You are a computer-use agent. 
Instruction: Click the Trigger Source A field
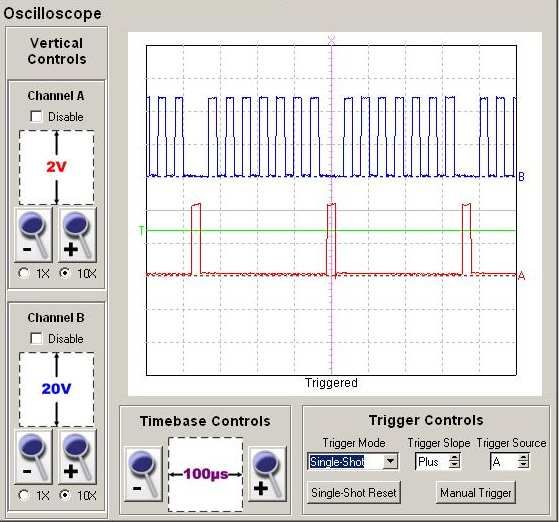click(x=504, y=461)
